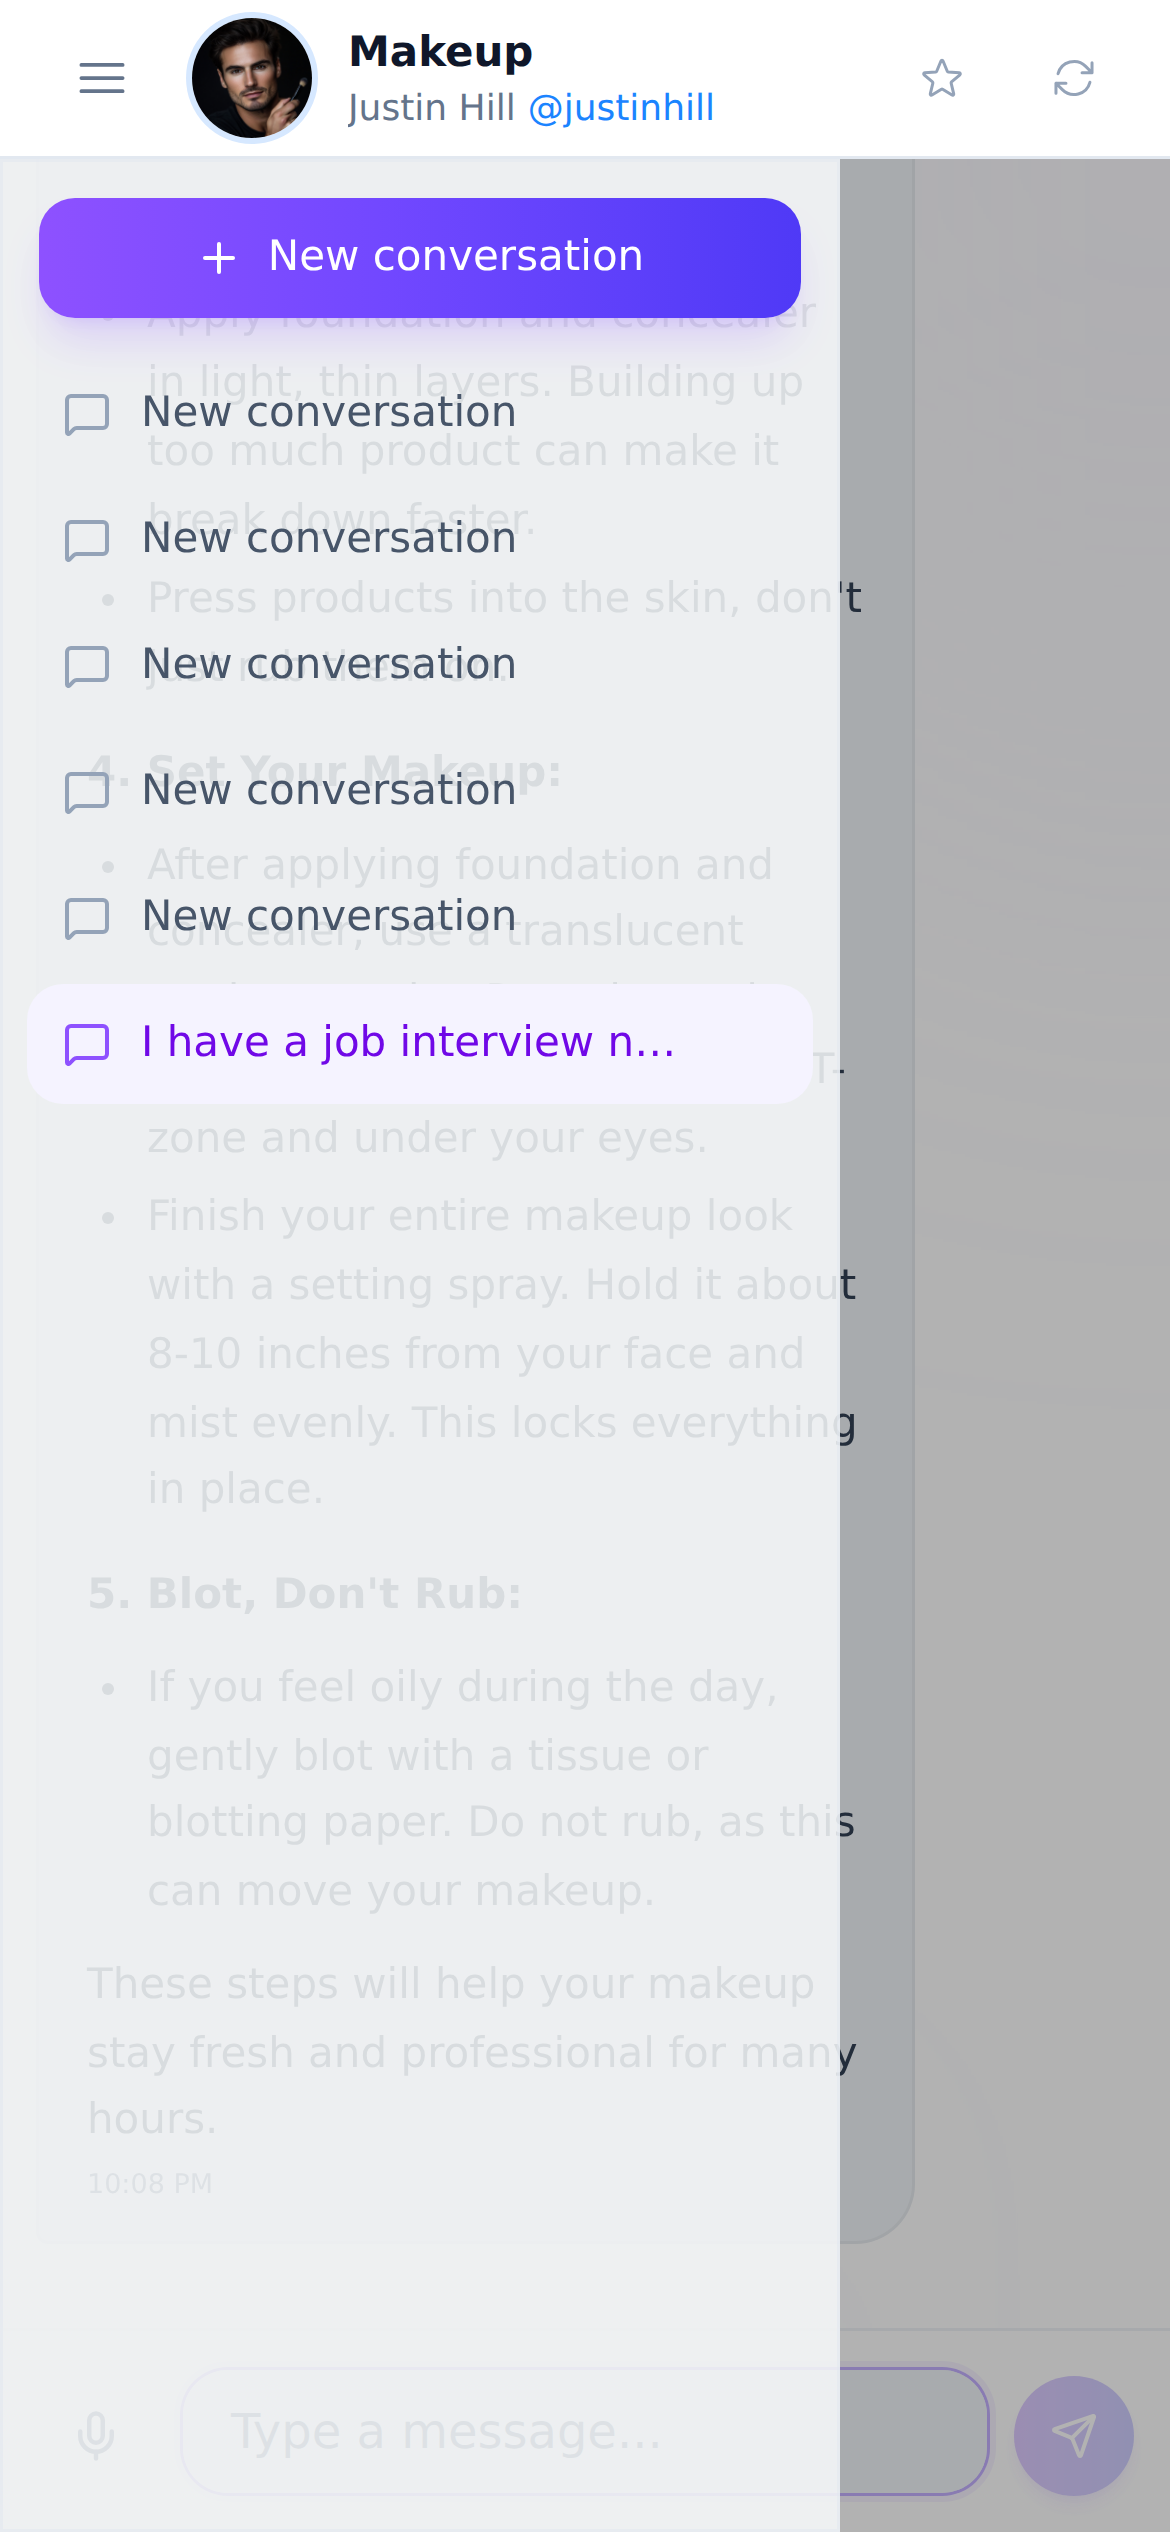The image size is (1170, 2532).
Task: Favorite this chat with the star icon
Action: (x=942, y=78)
